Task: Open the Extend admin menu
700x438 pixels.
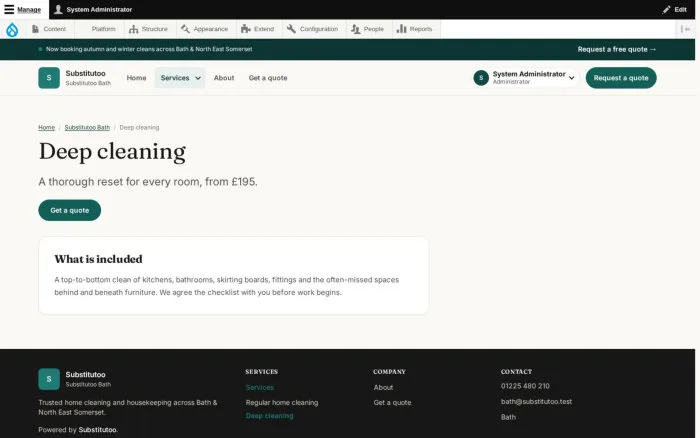Action: [x=258, y=29]
